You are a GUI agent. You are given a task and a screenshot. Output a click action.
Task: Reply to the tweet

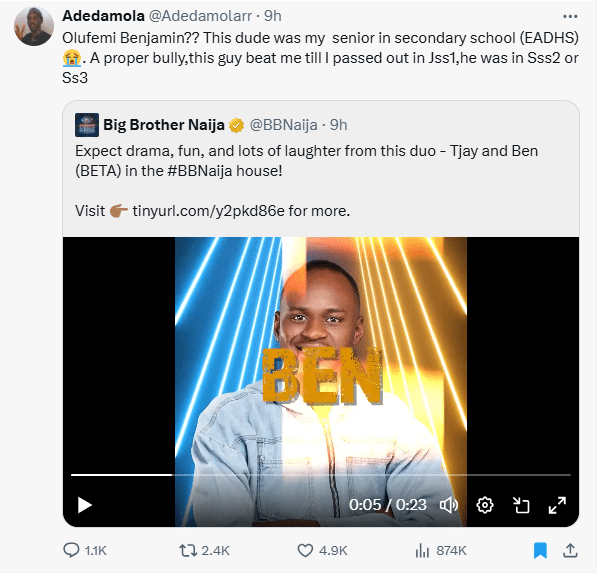[x=72, y=550]
